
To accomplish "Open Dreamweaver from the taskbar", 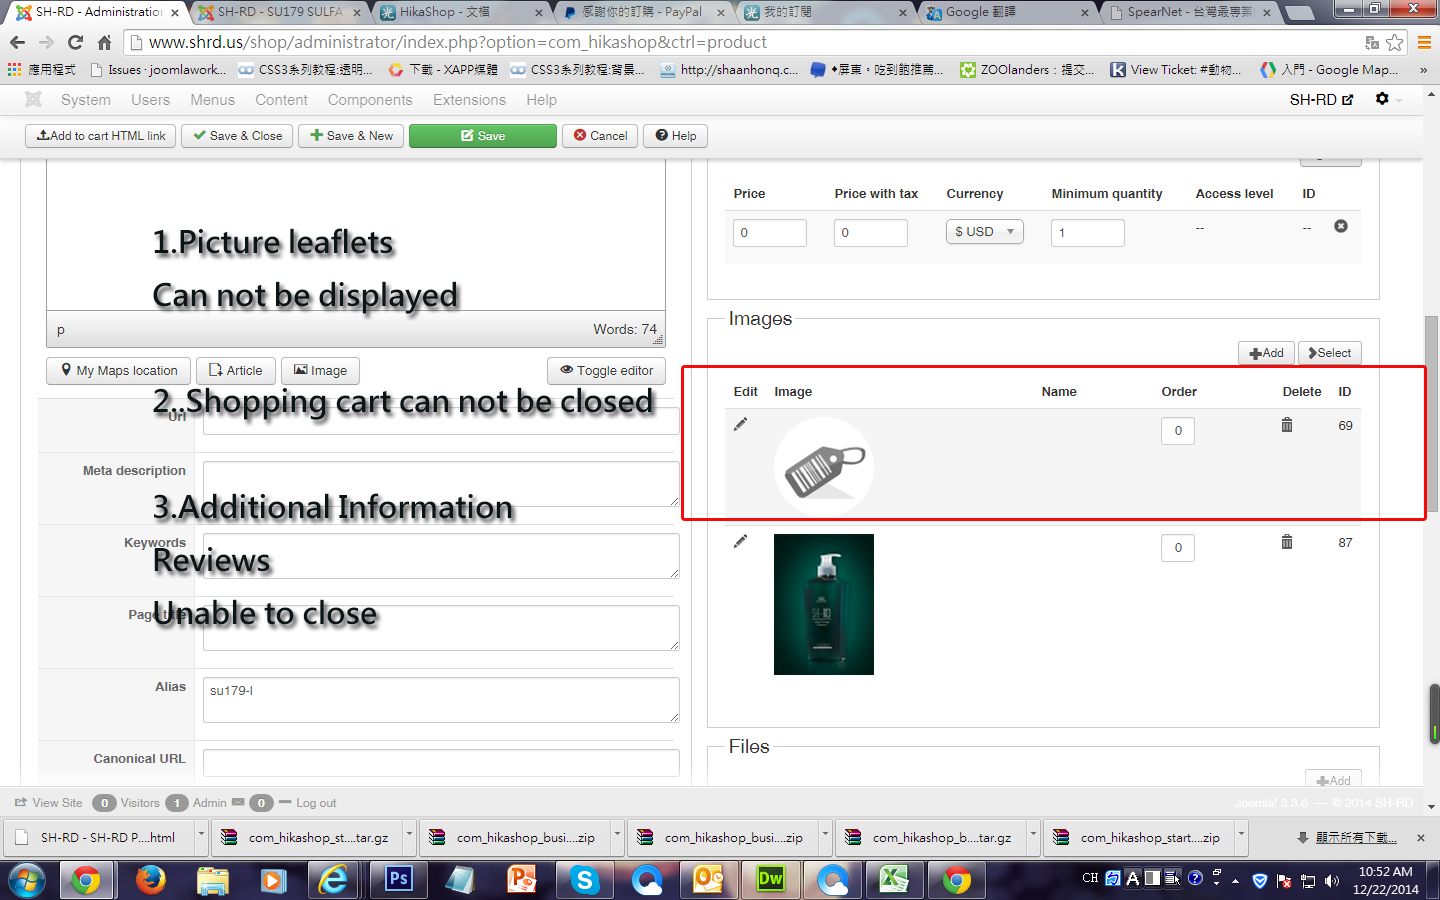I will pos(771,880).
